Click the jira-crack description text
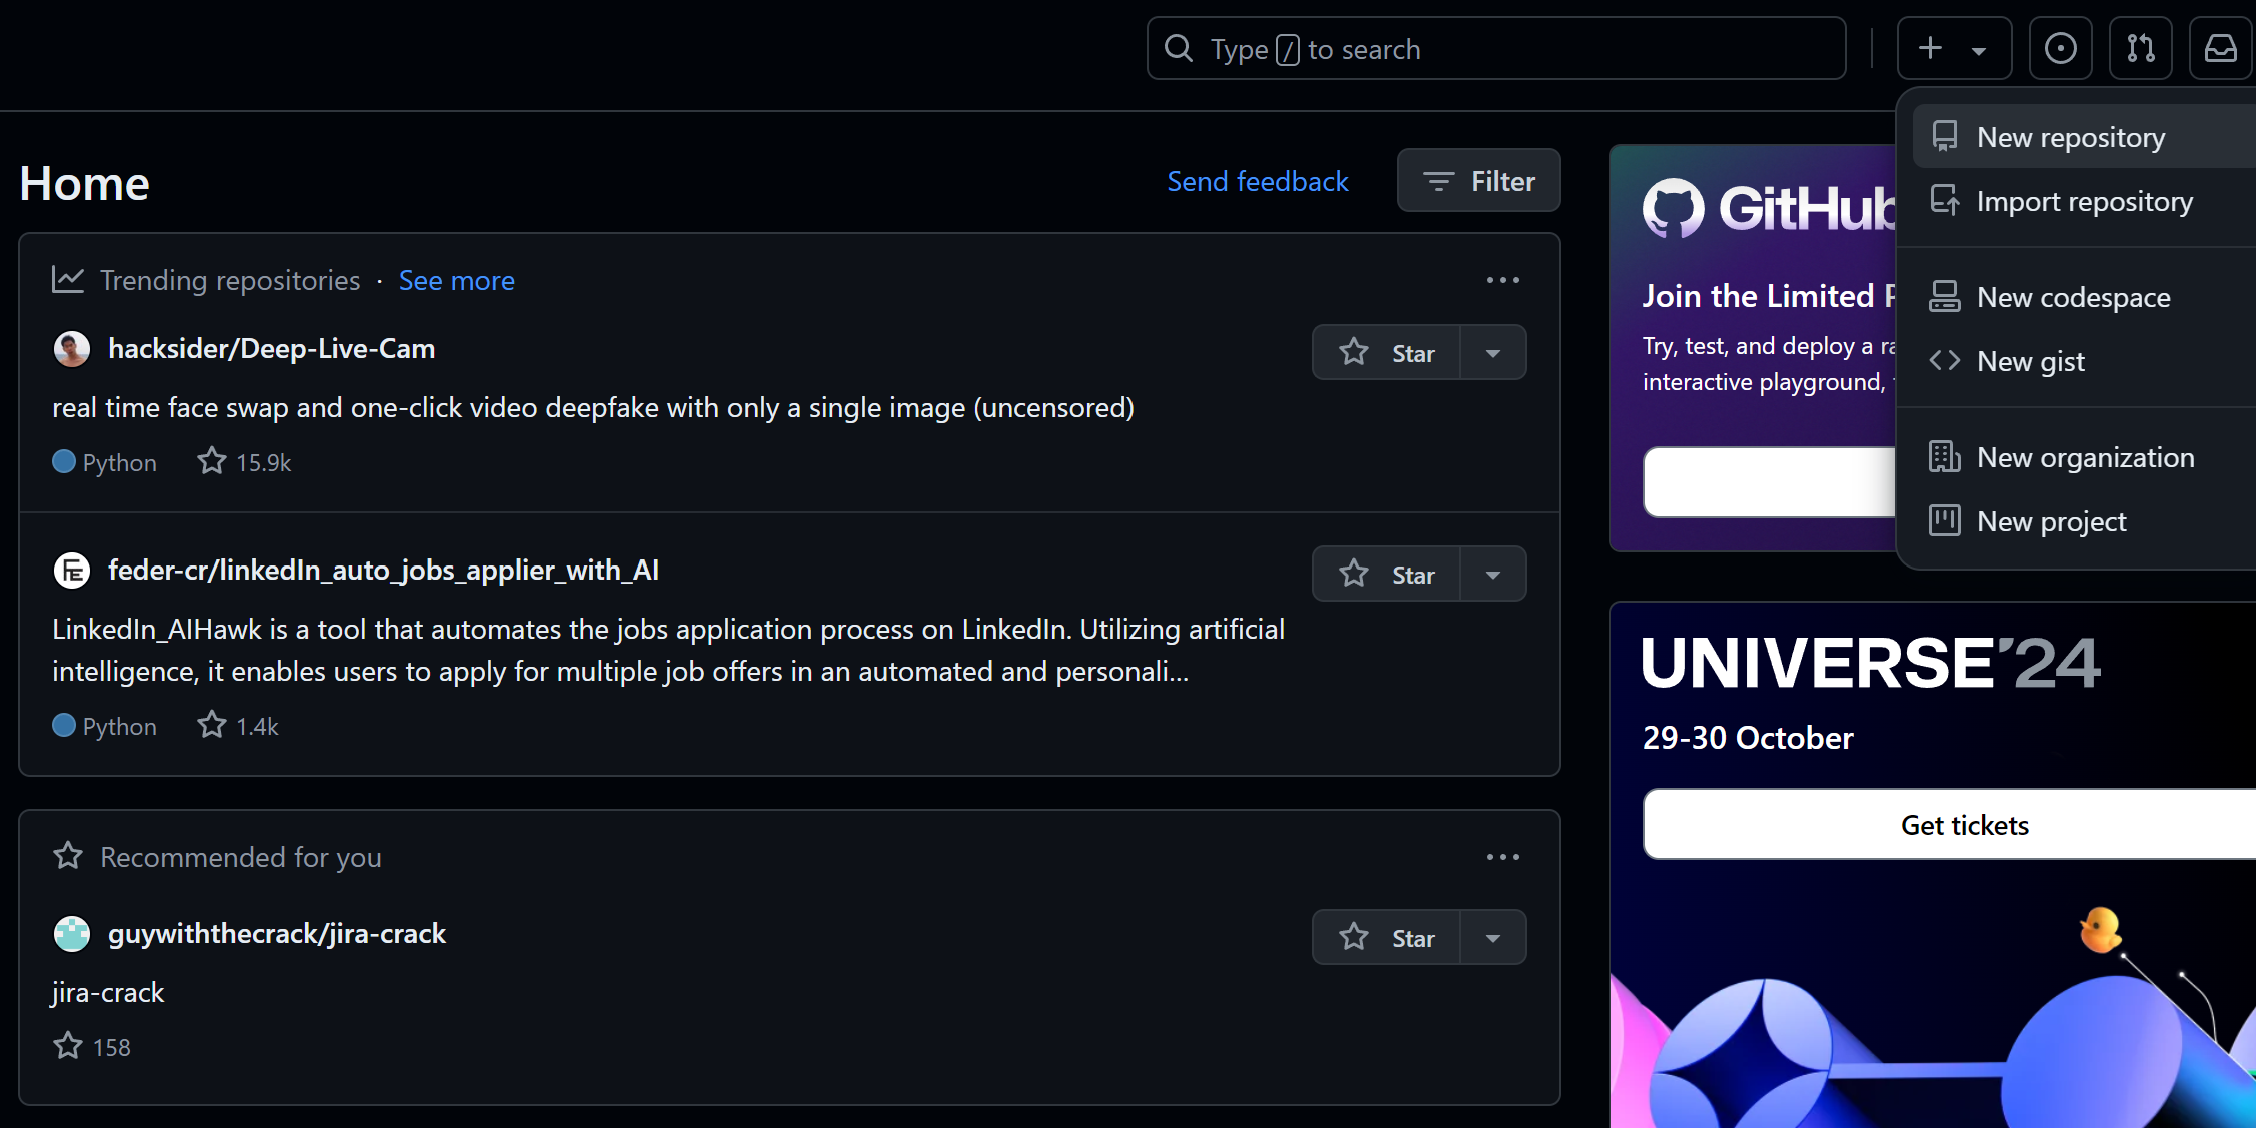Image resolution: width=2256 pixels, height=1128 pixels. click(x=108, y=992)
